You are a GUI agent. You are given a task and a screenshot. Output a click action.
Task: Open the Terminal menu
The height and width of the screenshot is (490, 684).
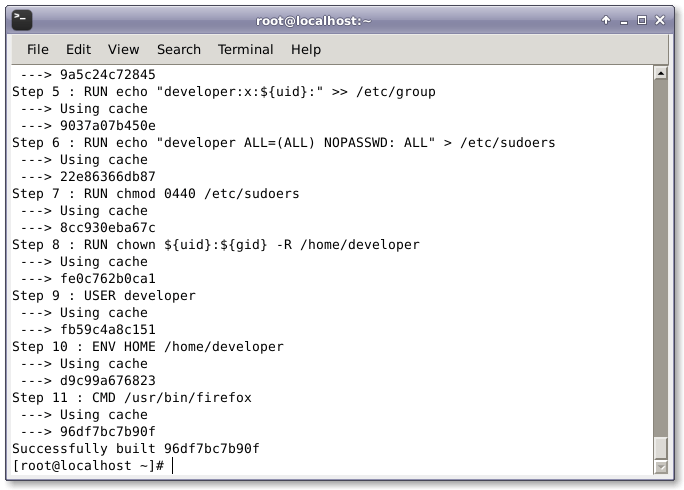pos(245,49)
